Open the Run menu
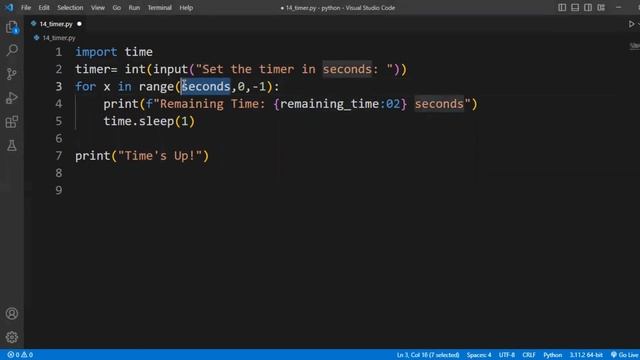Image resolution: width=640 pixels, height=360 pixels. pos(134,8)
